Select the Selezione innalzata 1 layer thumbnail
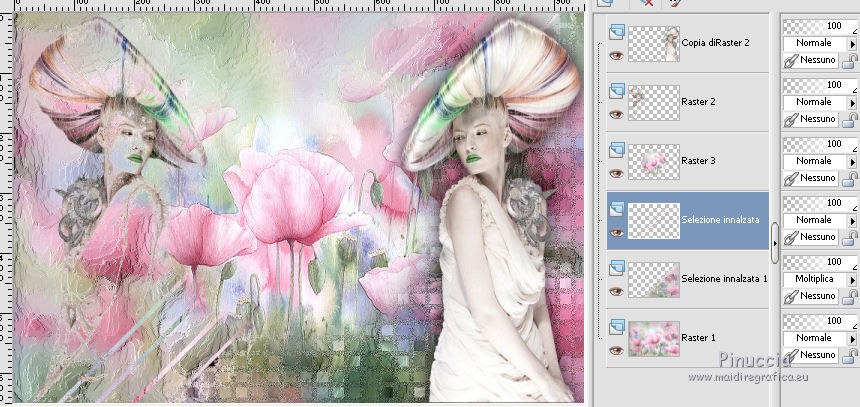This screenshot has width=860, height=407. pyautogui.click(x=654, y=280)
